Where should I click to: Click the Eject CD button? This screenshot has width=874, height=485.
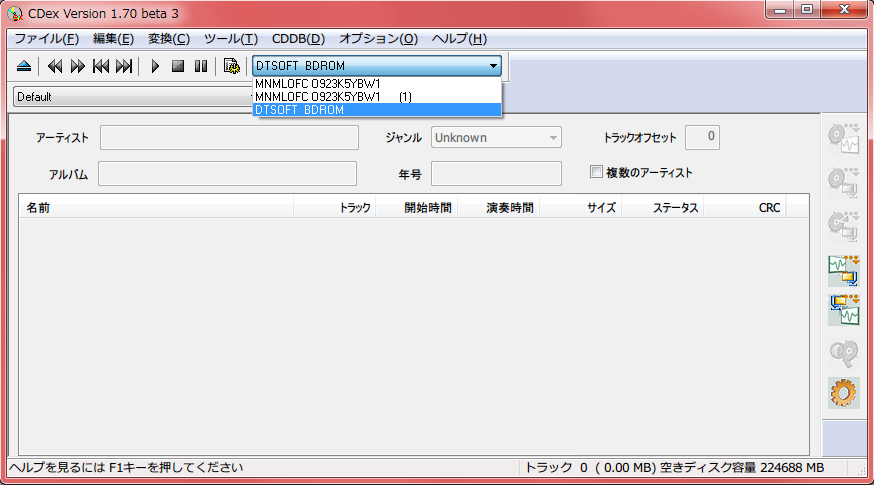click(x=24, y=66)
